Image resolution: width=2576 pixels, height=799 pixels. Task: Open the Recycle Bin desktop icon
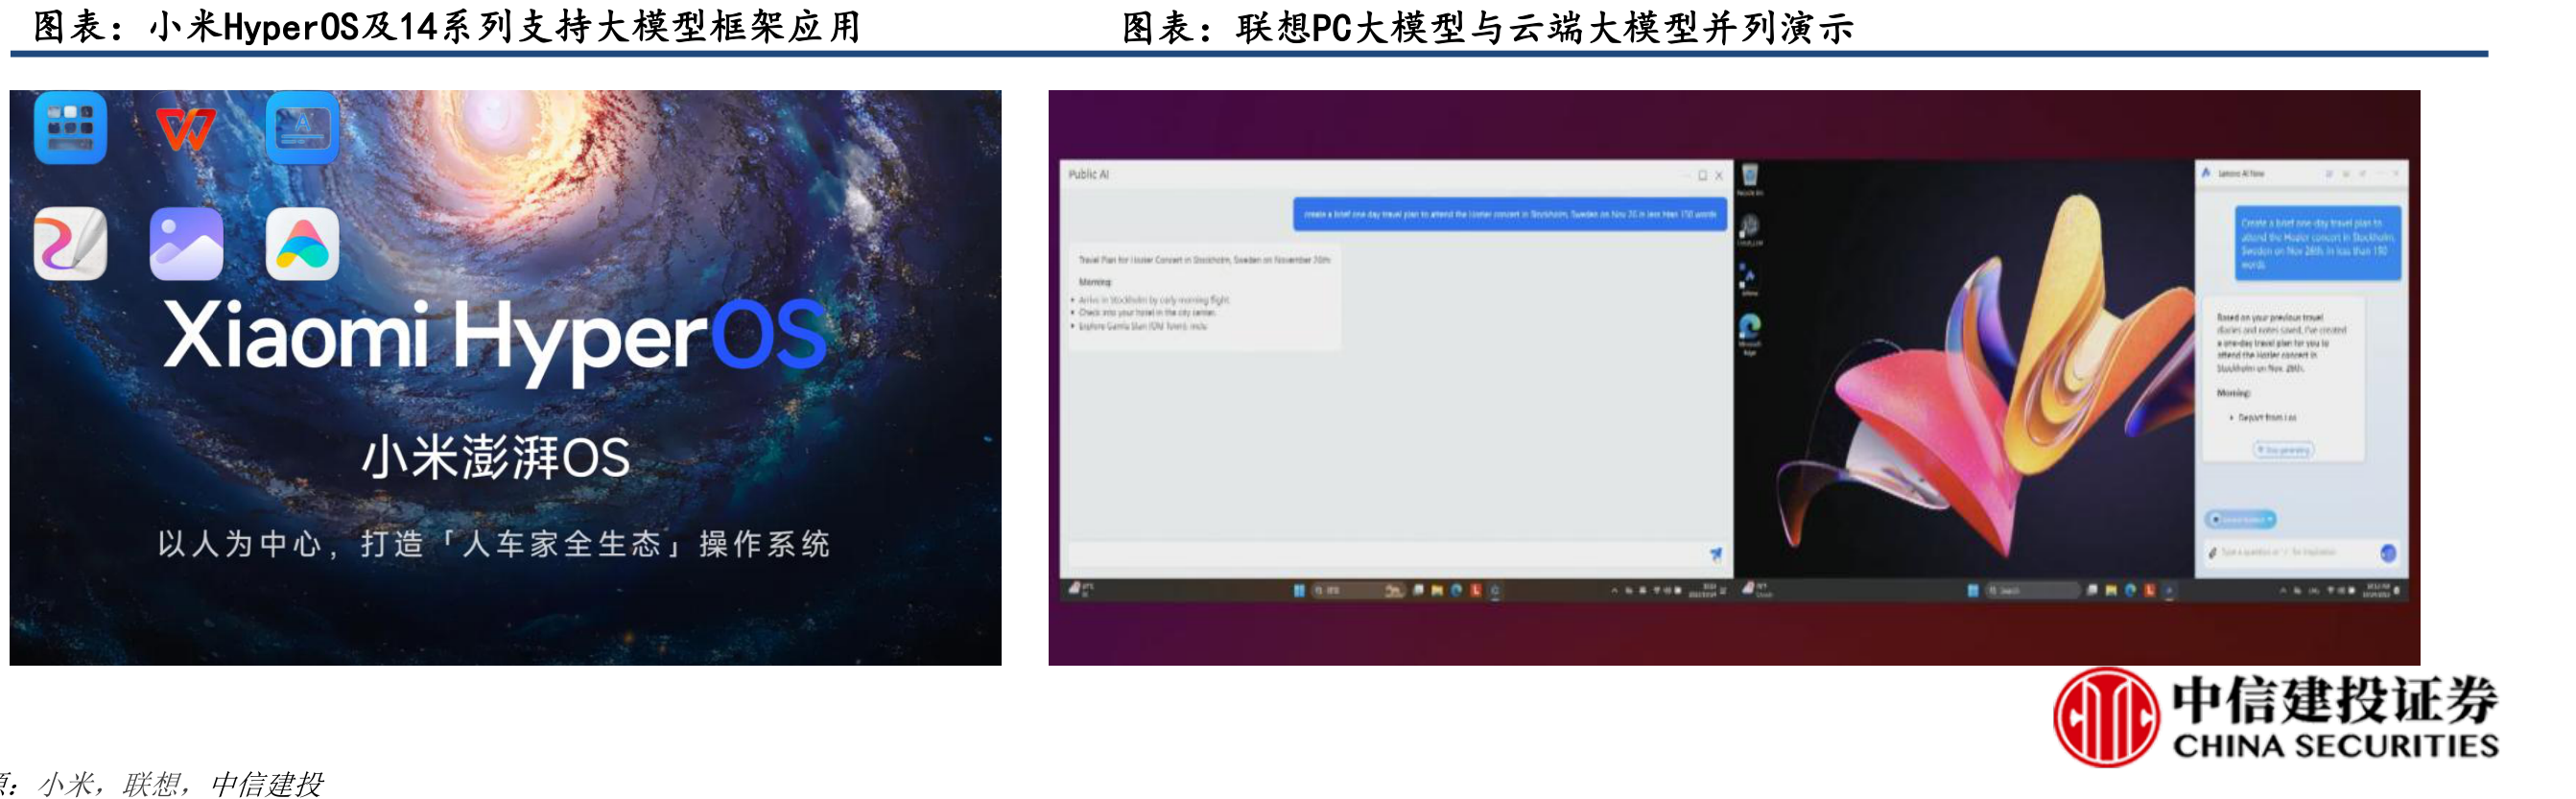tap(1750, 180)
